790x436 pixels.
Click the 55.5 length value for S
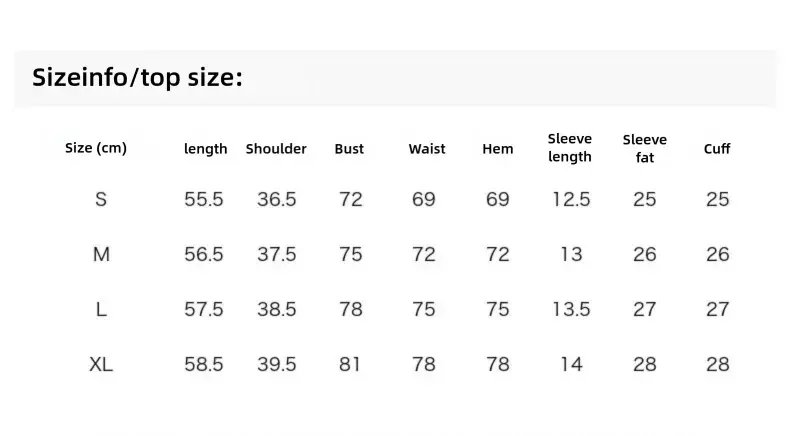coord(204,200)
